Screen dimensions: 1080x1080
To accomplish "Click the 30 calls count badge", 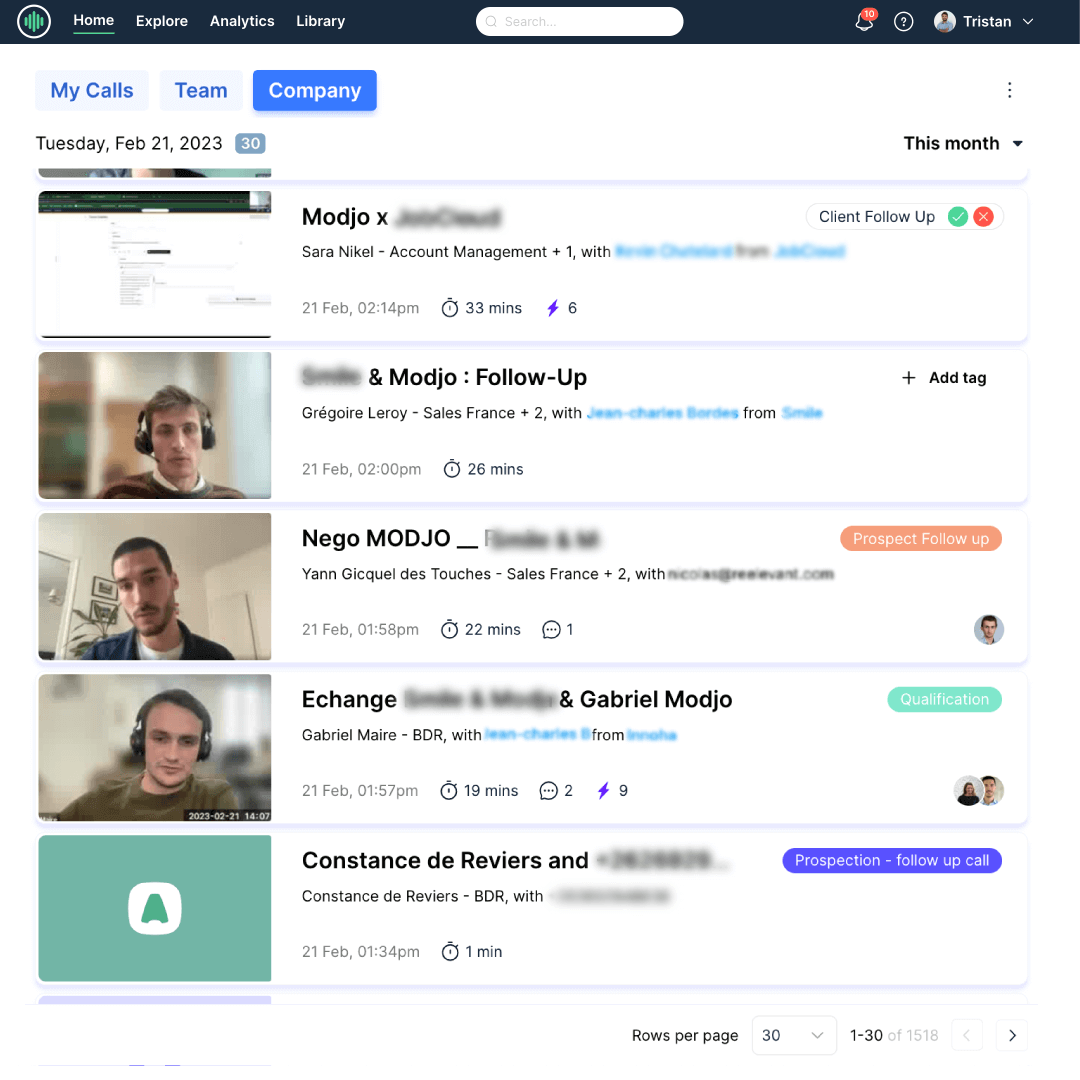I will coord(250,143).
